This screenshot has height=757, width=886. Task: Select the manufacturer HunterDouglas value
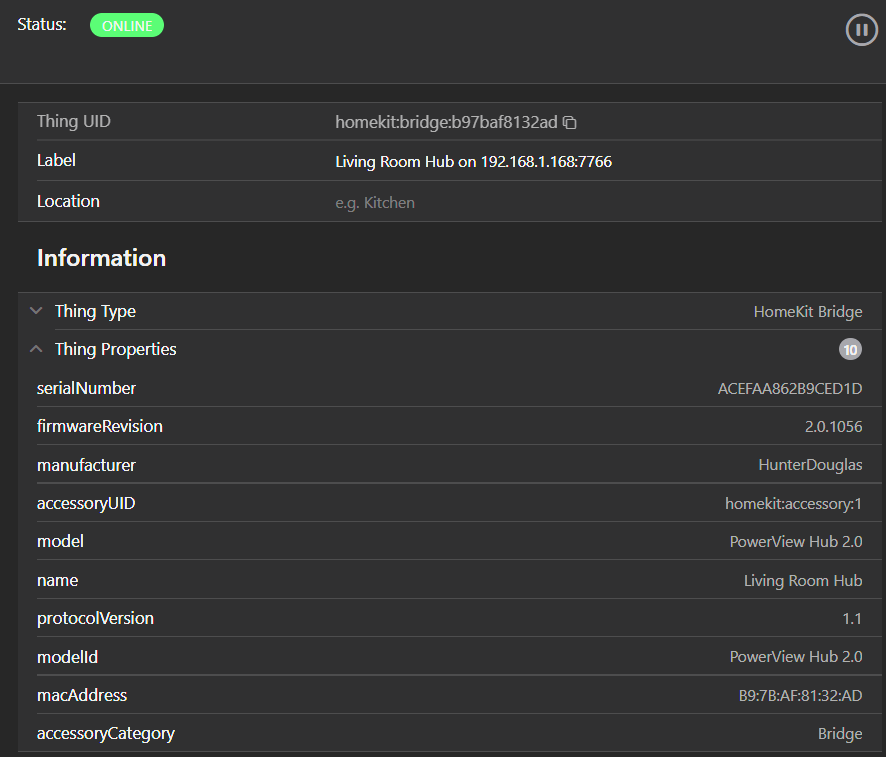(x=810, y=465)
